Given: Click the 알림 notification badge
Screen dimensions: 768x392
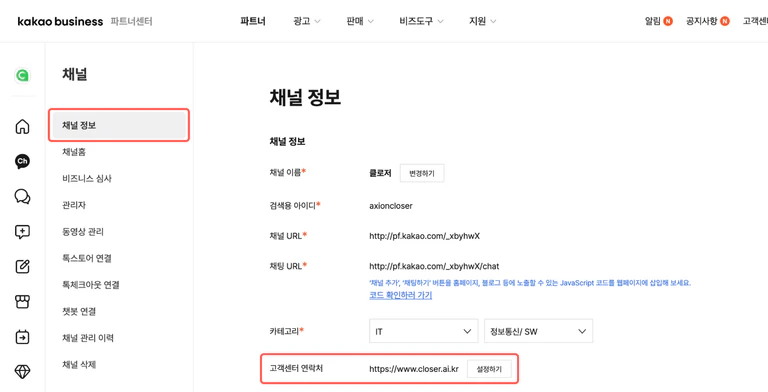Looking at the screenshot, I should coord(668,21).
